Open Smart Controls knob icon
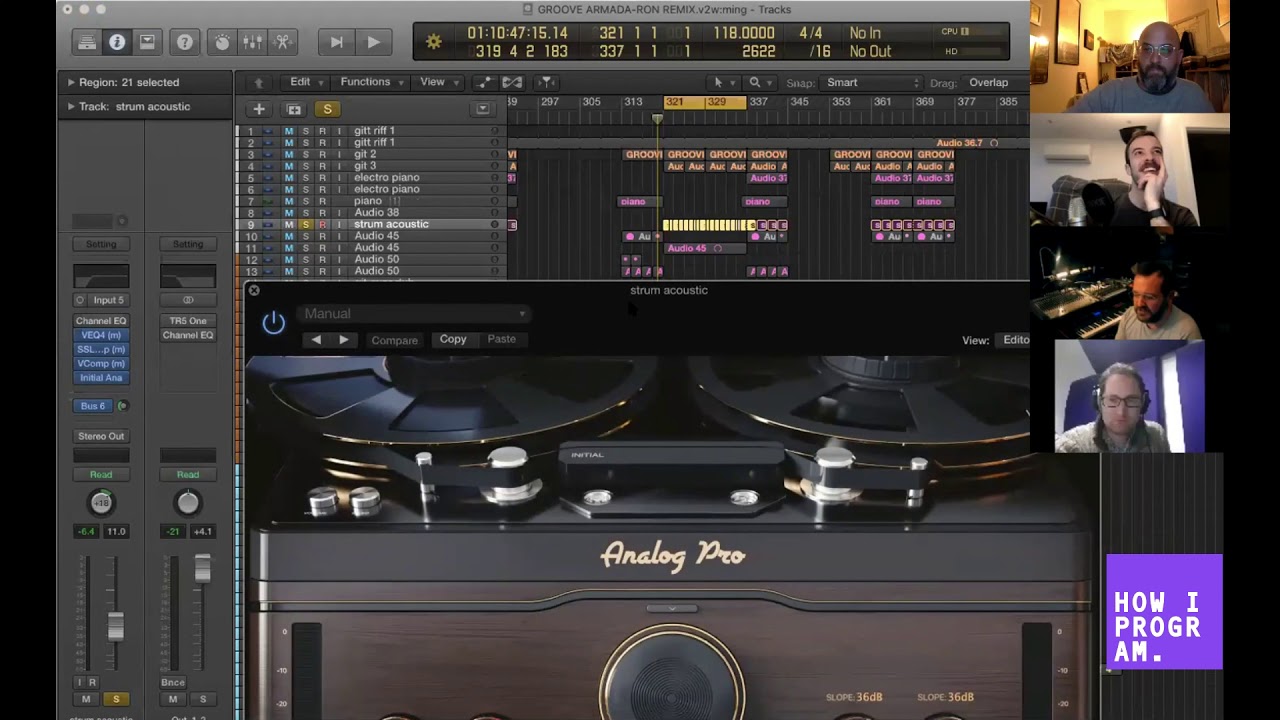Screen dimensions: 1280x720 click(222, 42)
